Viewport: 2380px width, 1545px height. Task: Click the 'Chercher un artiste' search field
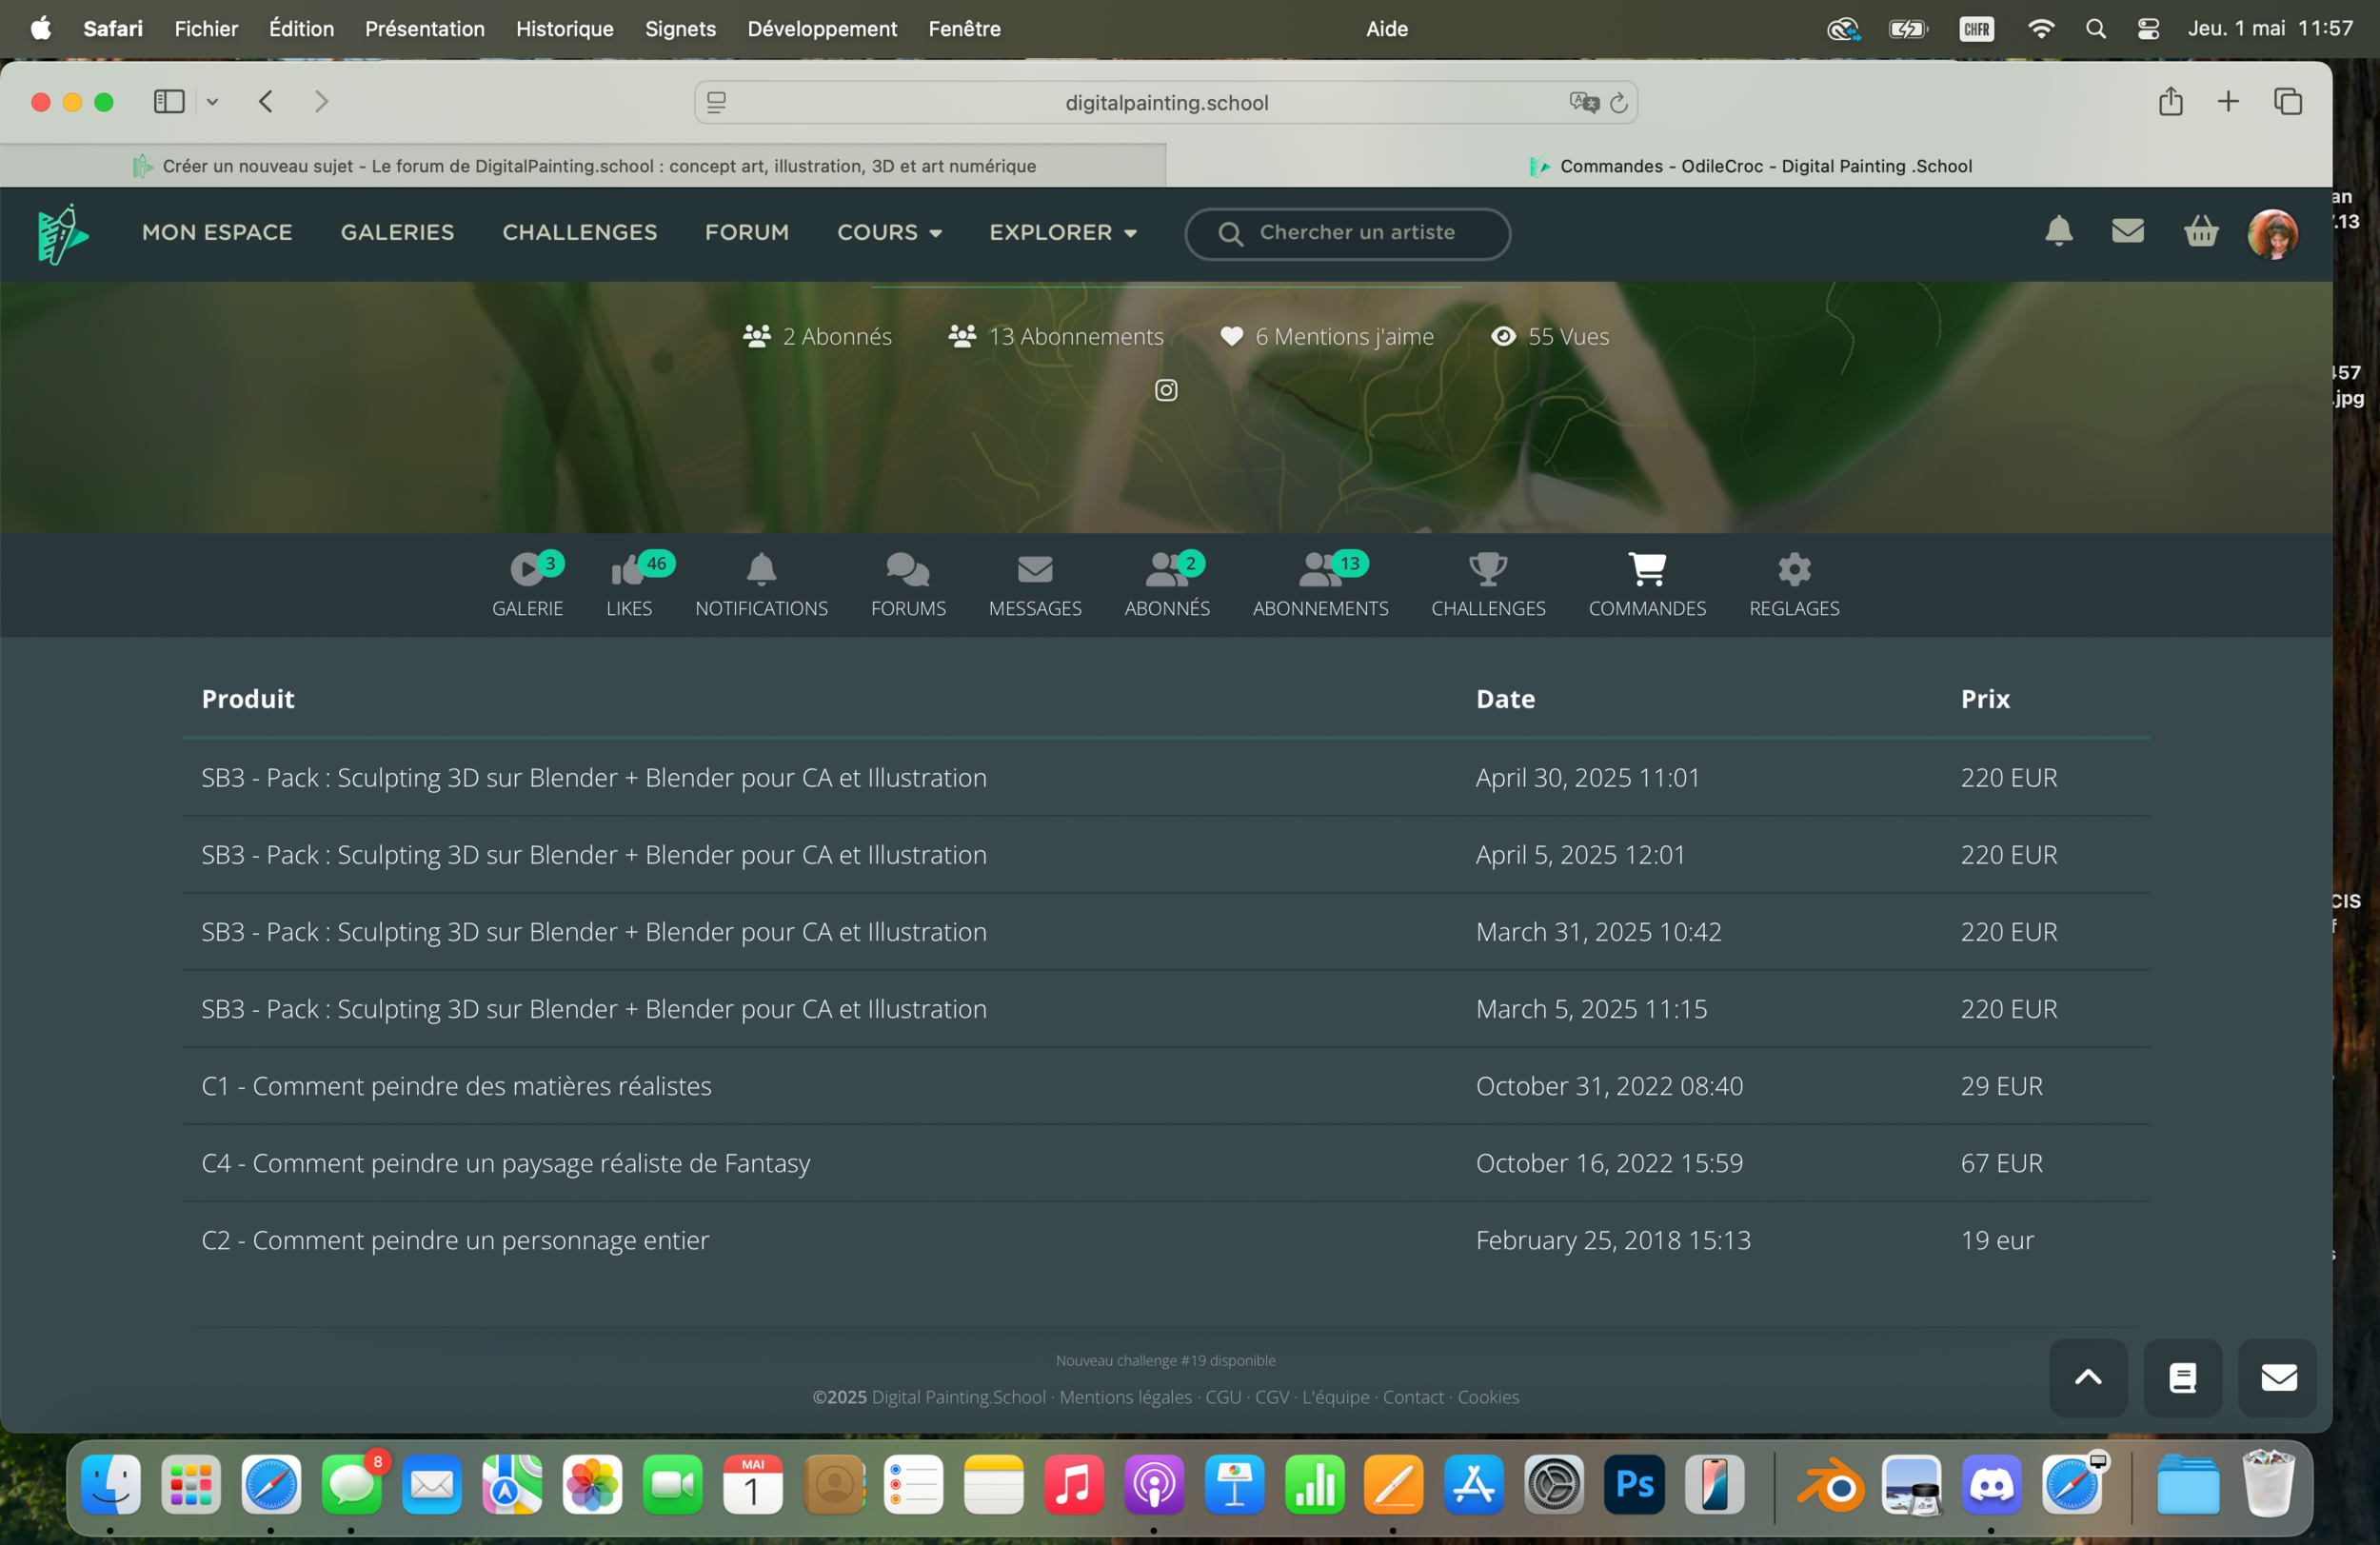pos(1356,233)
